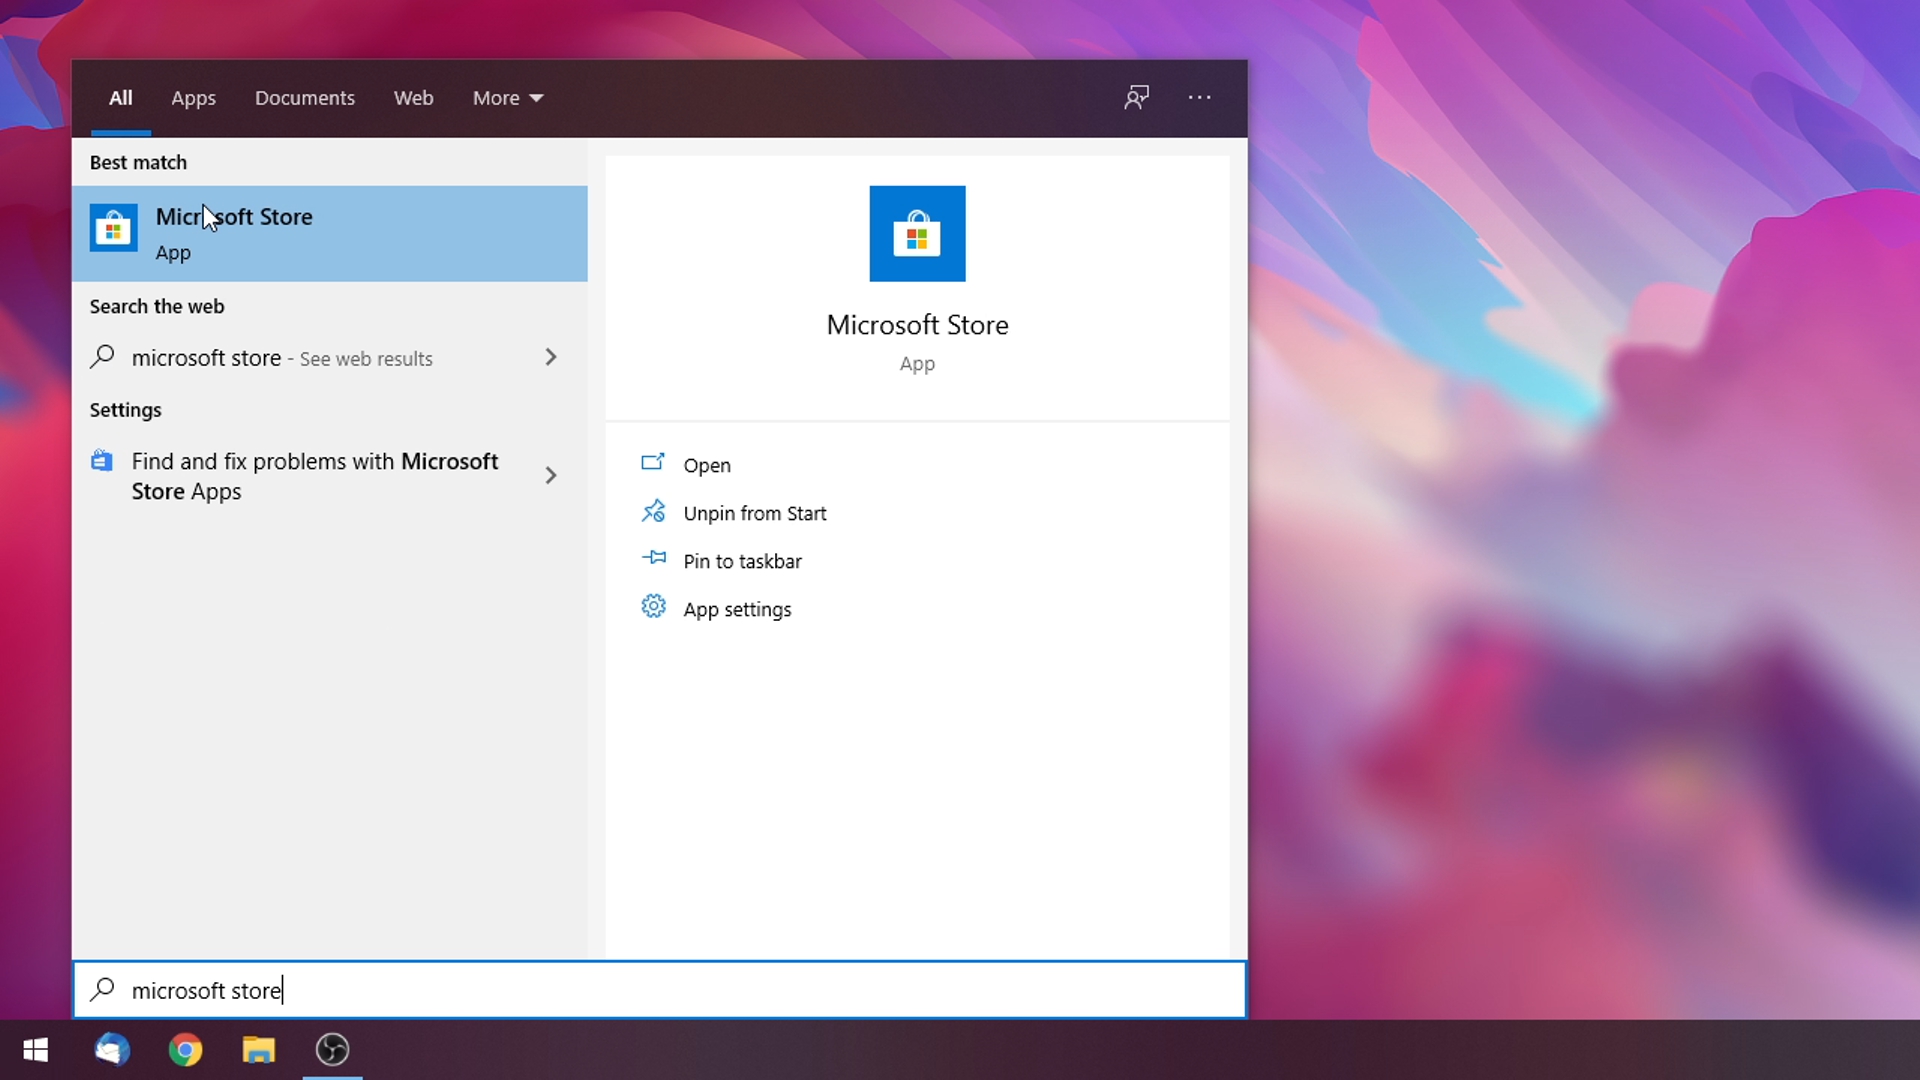This screenshot has height=1080, width=1920.
Task: Expand the More filter dropdown
Action: tap(508, 98)
